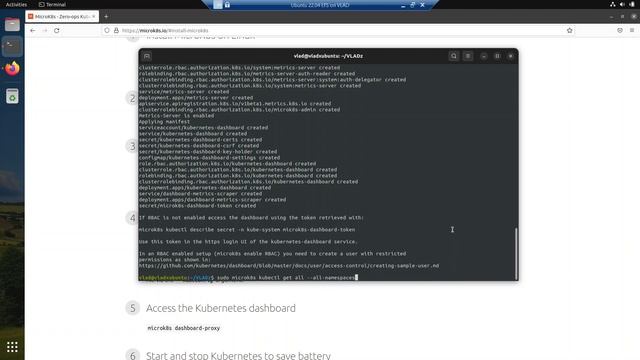Switch to Firefox from the dock

(x=12, y=69)
